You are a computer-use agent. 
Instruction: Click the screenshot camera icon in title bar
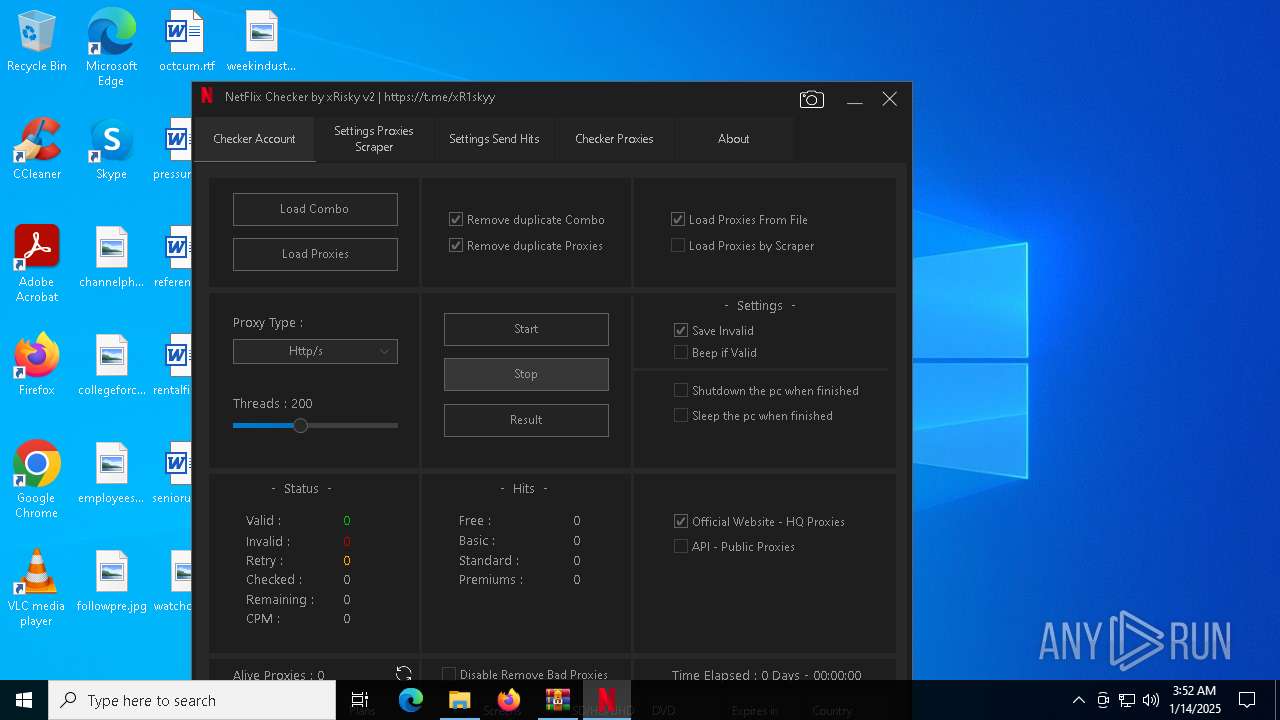[x=811, y=99]
